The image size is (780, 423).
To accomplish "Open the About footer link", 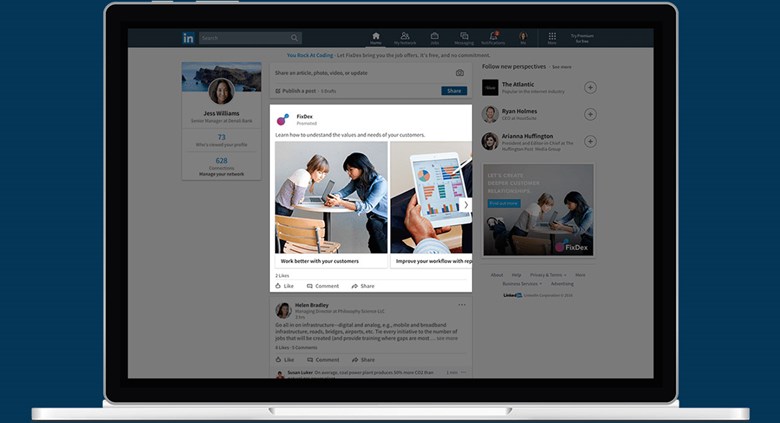I will [x=497, y=275].
